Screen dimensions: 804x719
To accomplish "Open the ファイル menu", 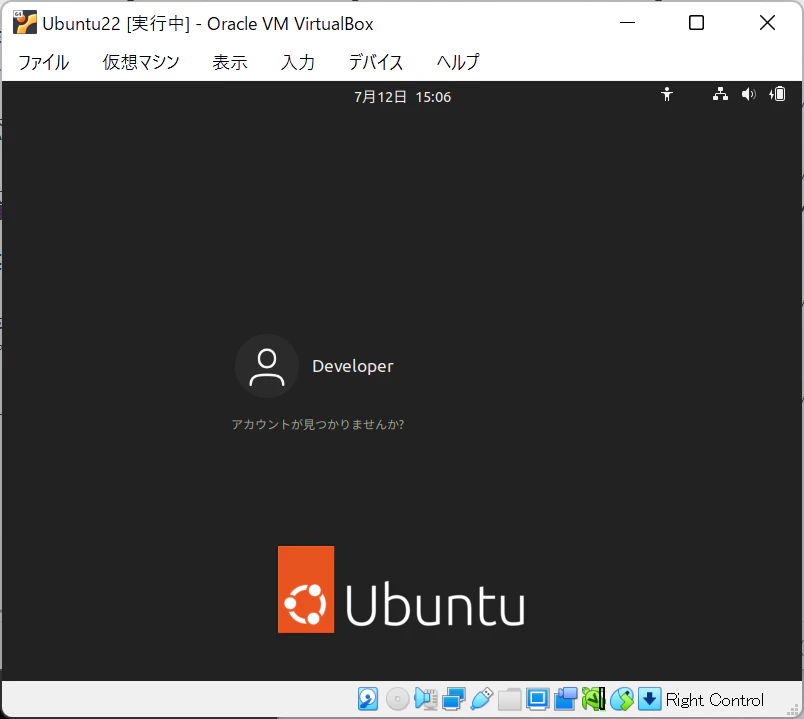I will pyautogui.click(x=44, y=62).
